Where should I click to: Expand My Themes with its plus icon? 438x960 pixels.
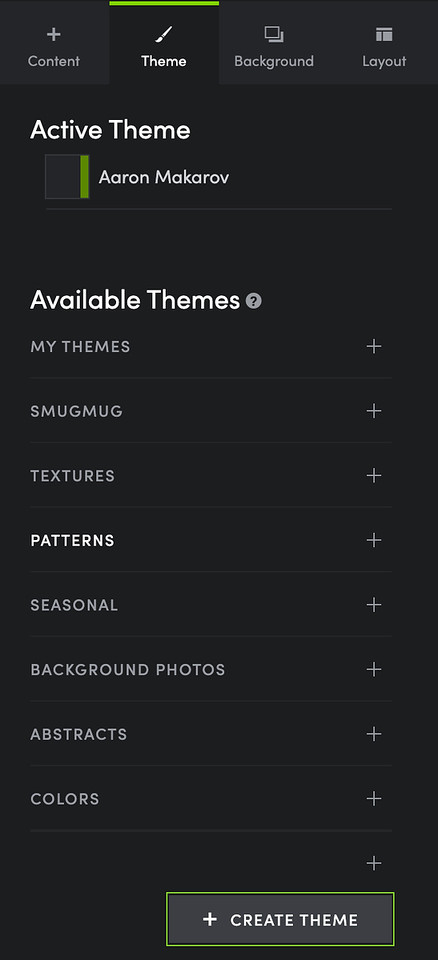click(374, 347)
